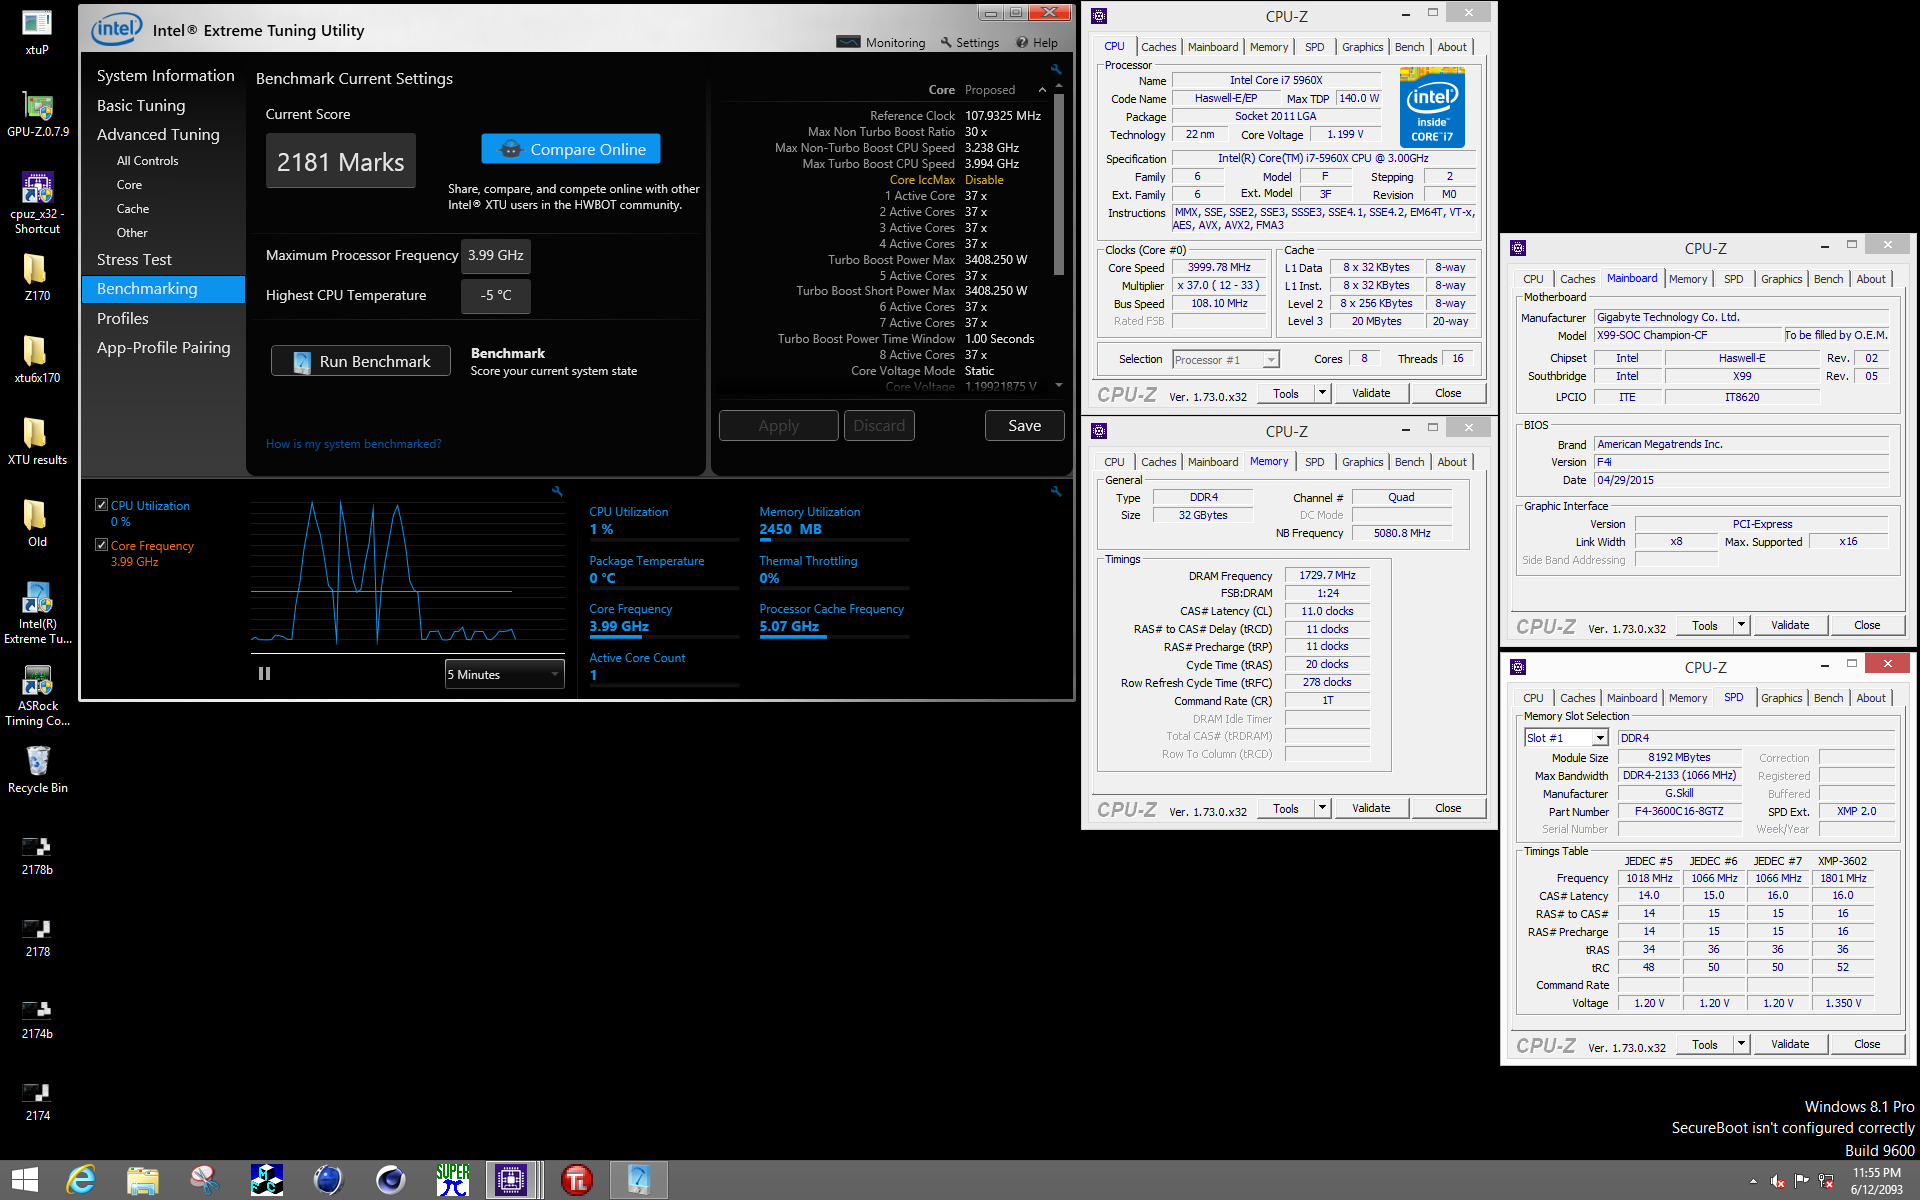Open App-Profile Pairing section
This screenshot has height=1200, width=1920.
coord(165,347)
